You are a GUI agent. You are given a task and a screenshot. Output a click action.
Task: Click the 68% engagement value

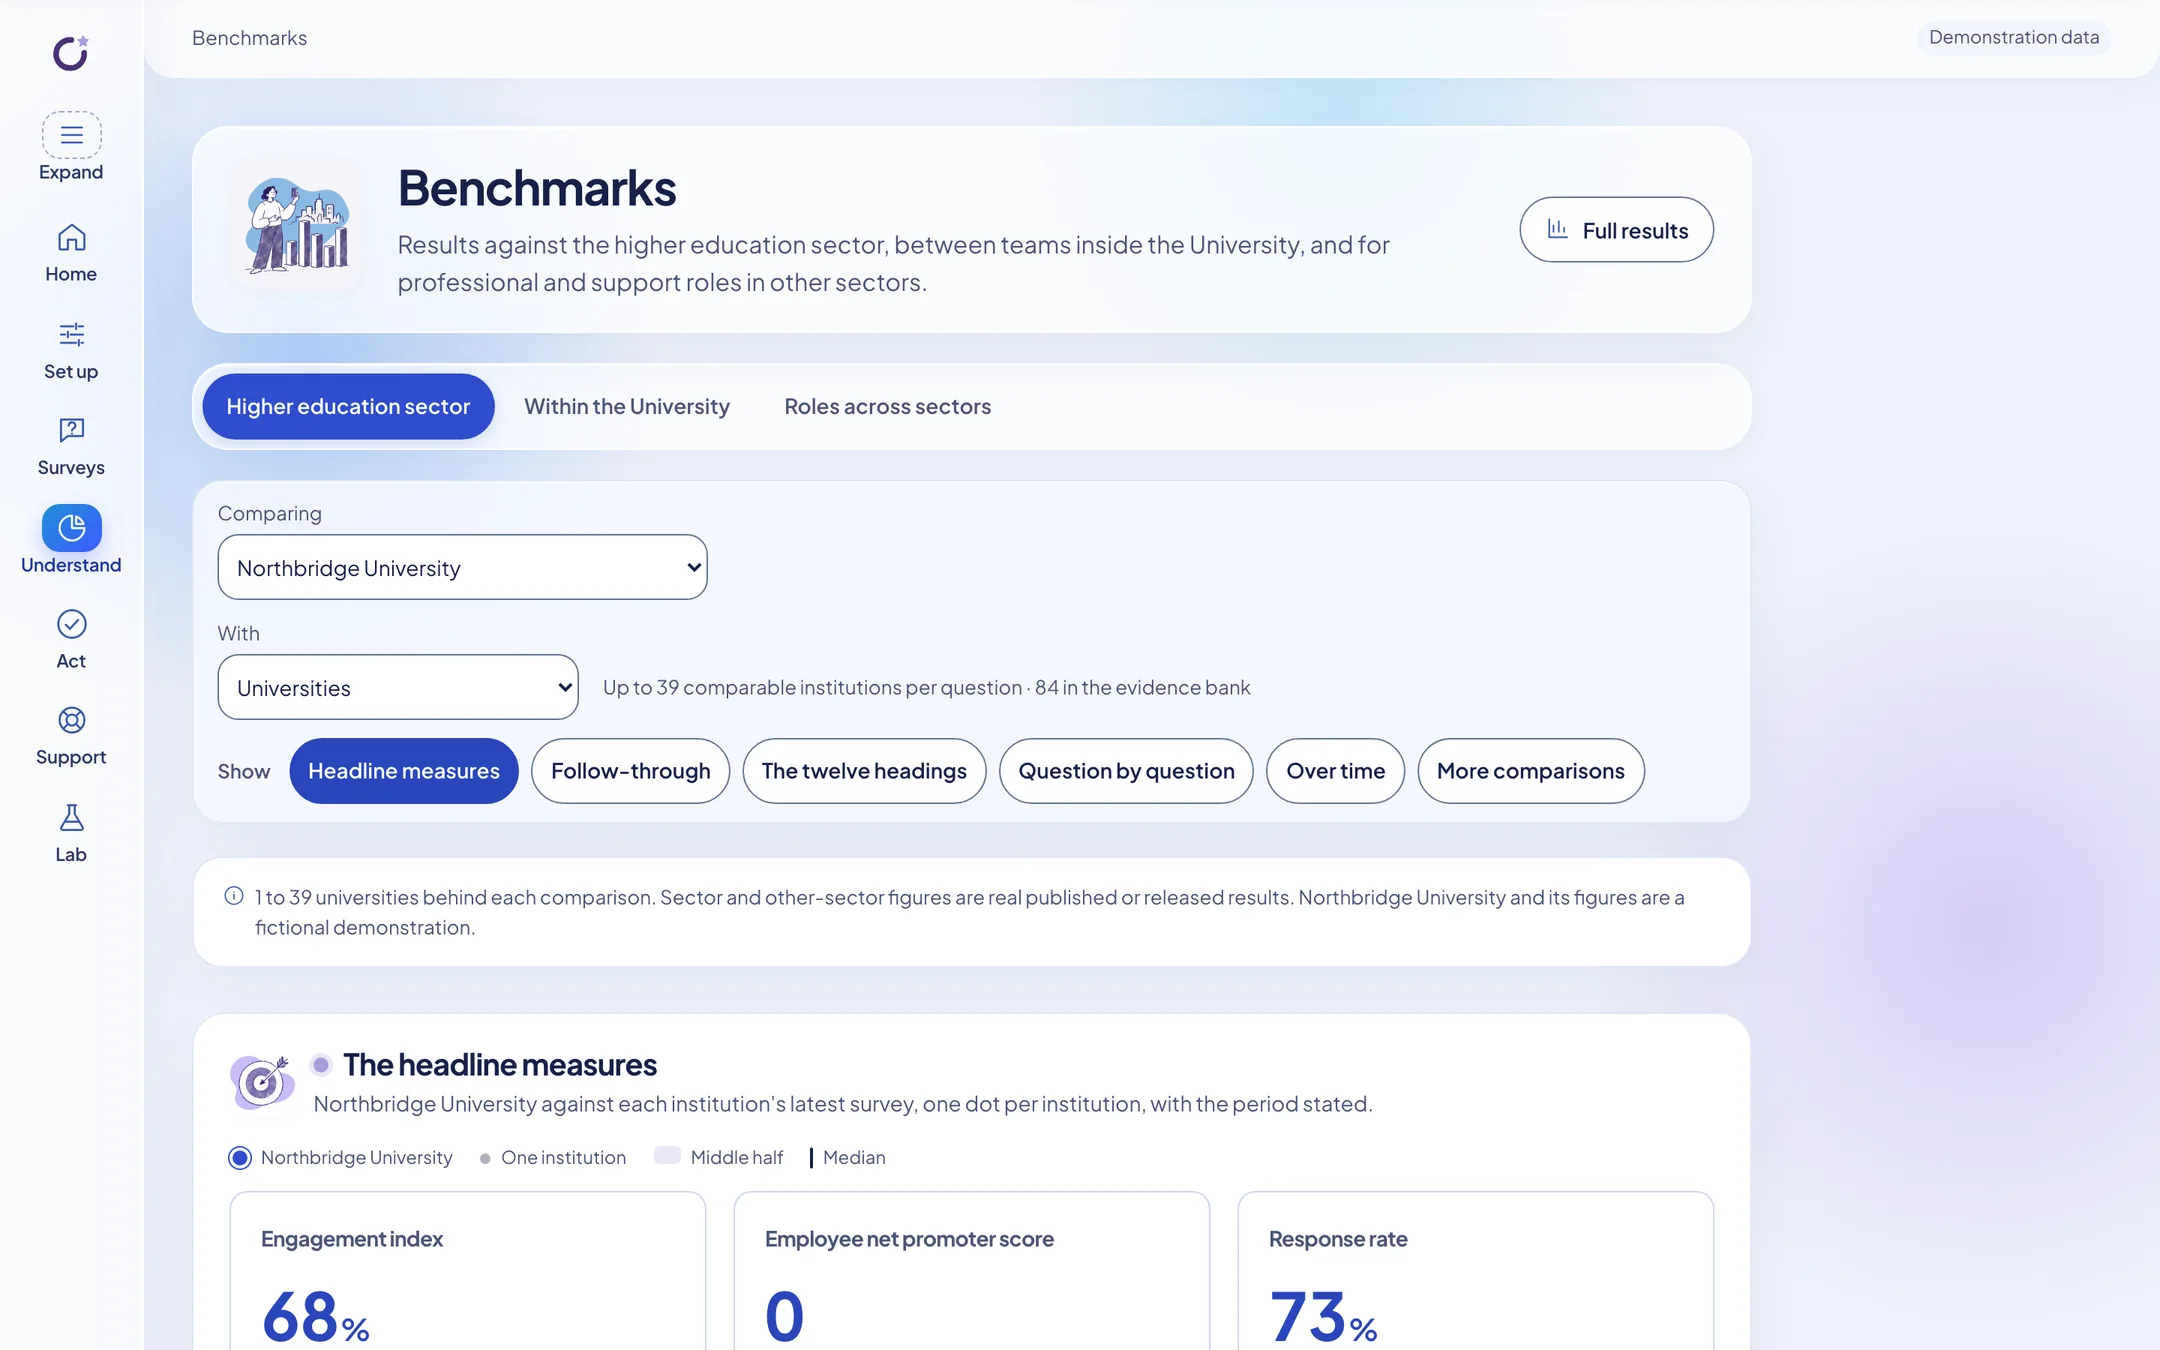(x=316, y=1316)
